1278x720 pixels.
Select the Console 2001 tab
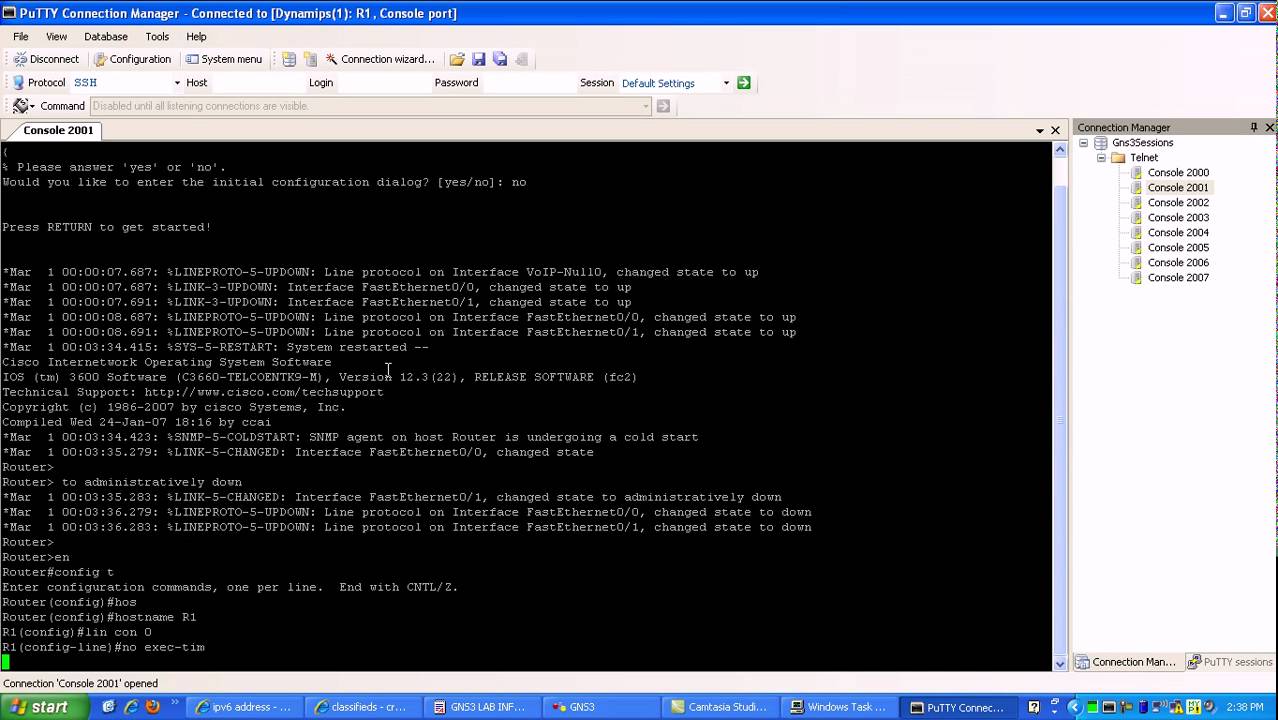point(58,130)
